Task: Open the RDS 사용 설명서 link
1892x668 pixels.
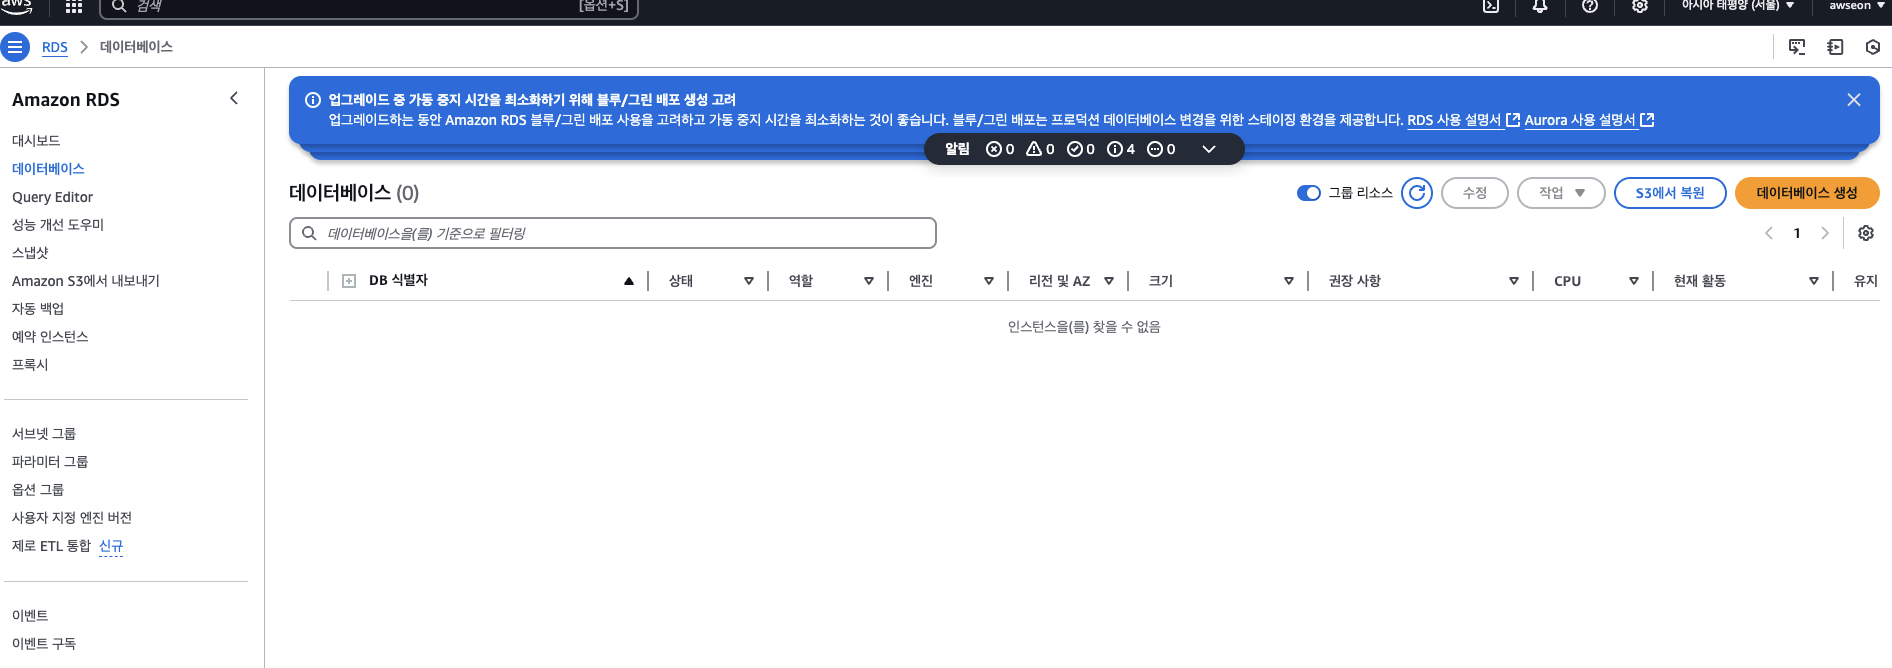Action: (1463, 120)
